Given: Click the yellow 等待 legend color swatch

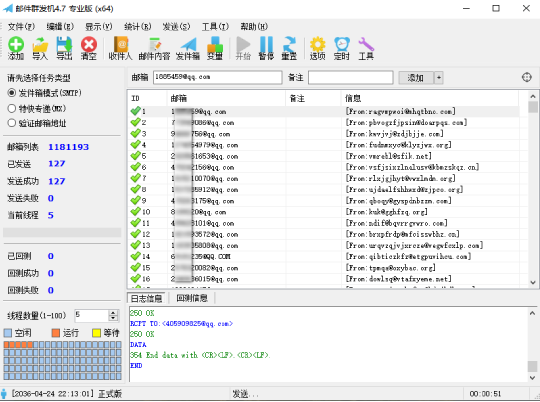Looking at the screenshot, I should coord(96,333).
